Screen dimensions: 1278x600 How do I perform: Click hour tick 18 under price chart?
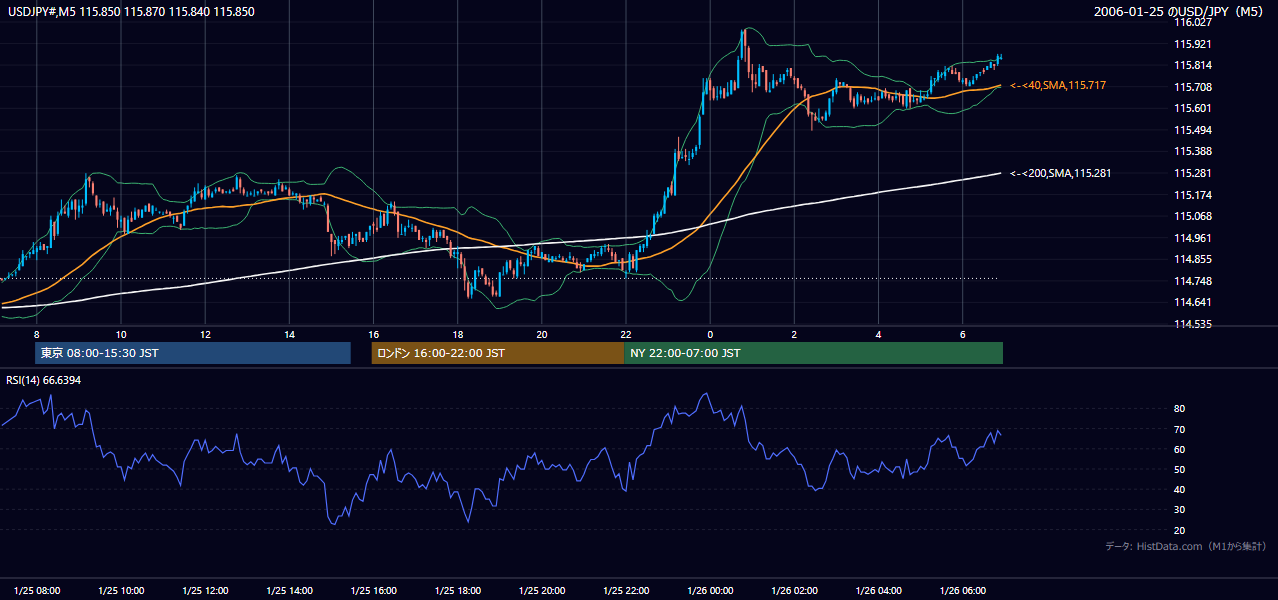click(458, 334)
